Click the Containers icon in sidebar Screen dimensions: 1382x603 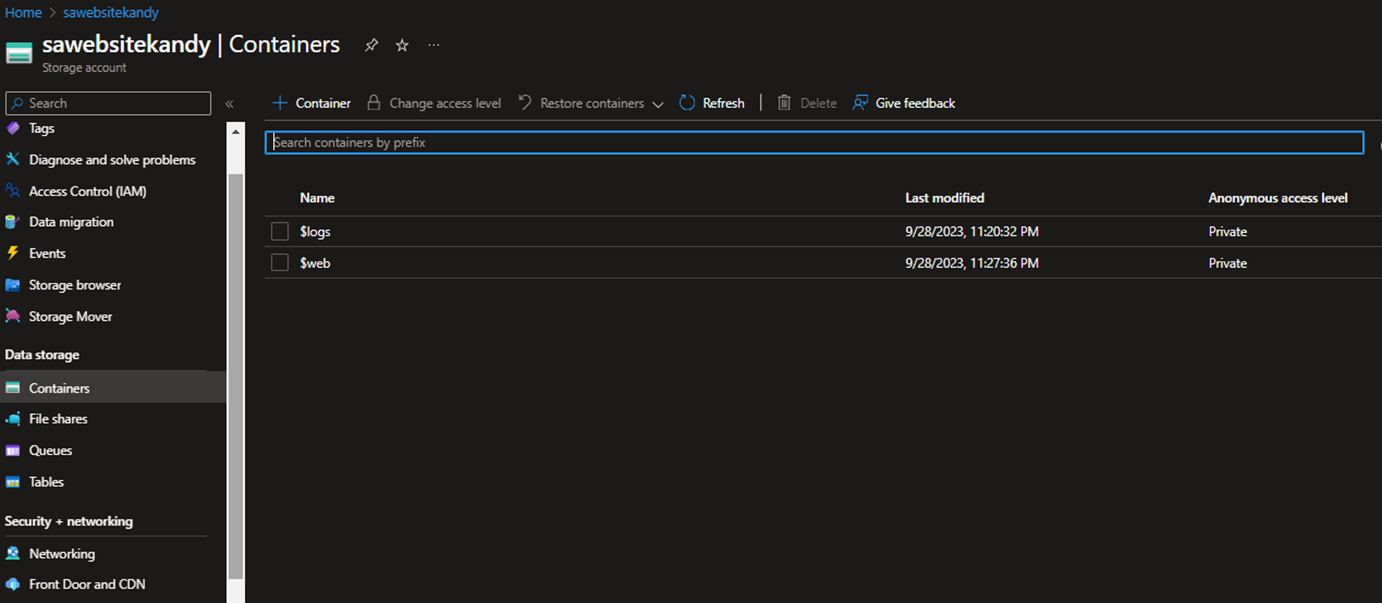tap(13, 388)
